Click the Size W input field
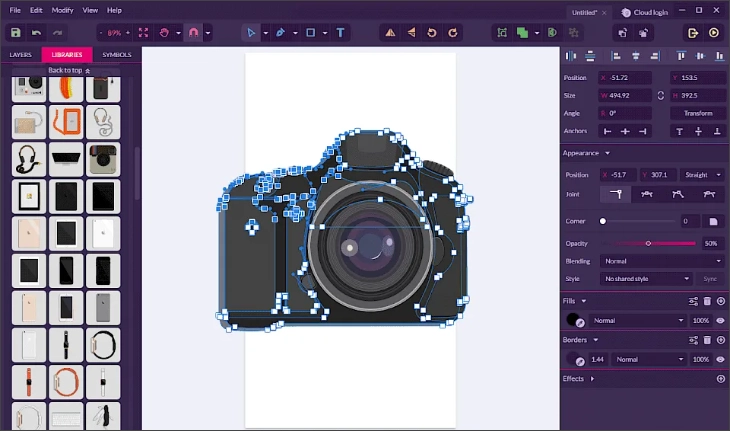This screenshot has width=730, height=431. tap(625, 95)
